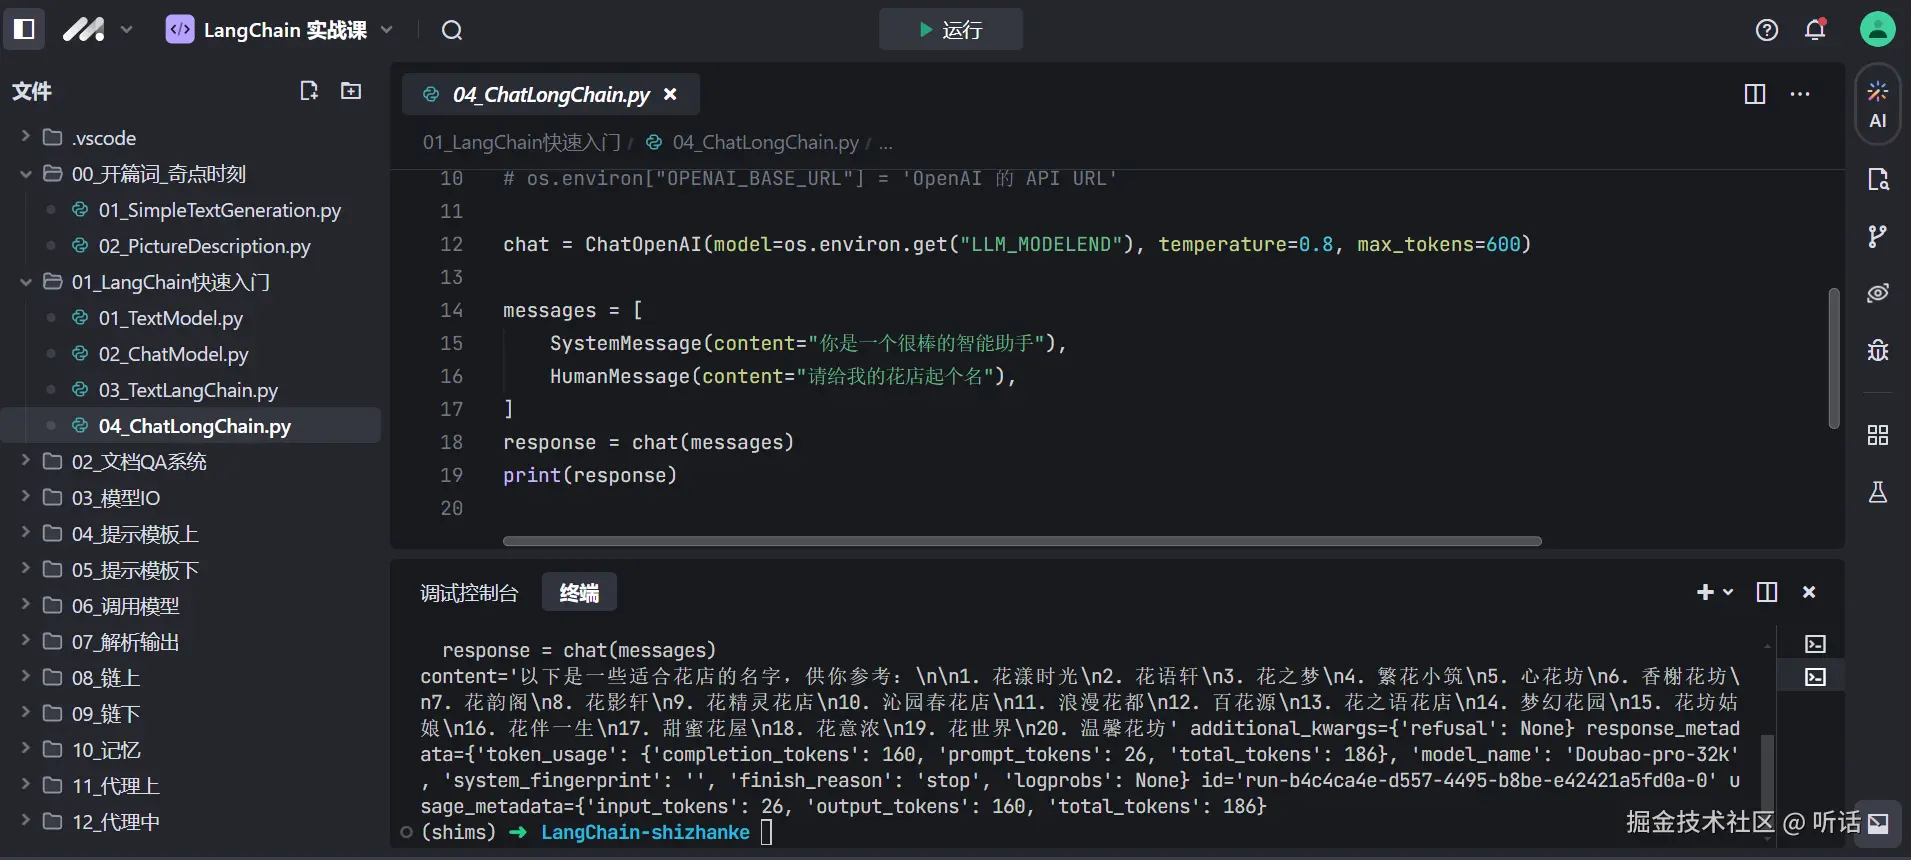Open the debug bug sidebar icon

1878,350
